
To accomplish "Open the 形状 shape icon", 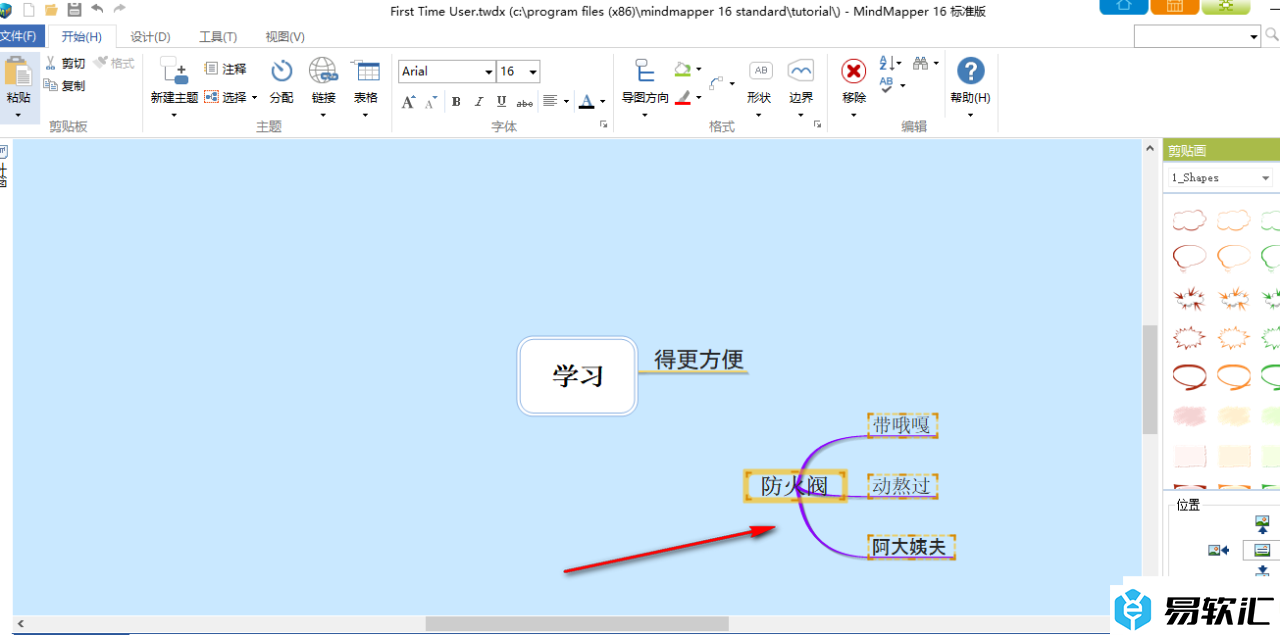I will coord(761,71).
